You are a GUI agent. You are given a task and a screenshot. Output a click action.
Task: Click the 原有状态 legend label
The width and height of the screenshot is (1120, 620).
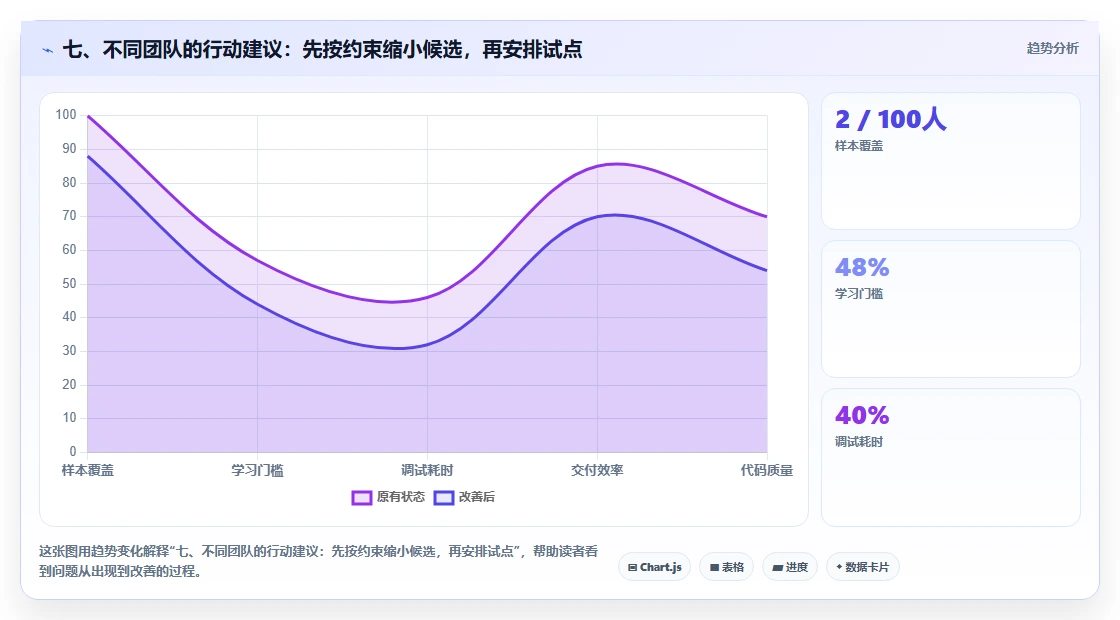(401, 497)
